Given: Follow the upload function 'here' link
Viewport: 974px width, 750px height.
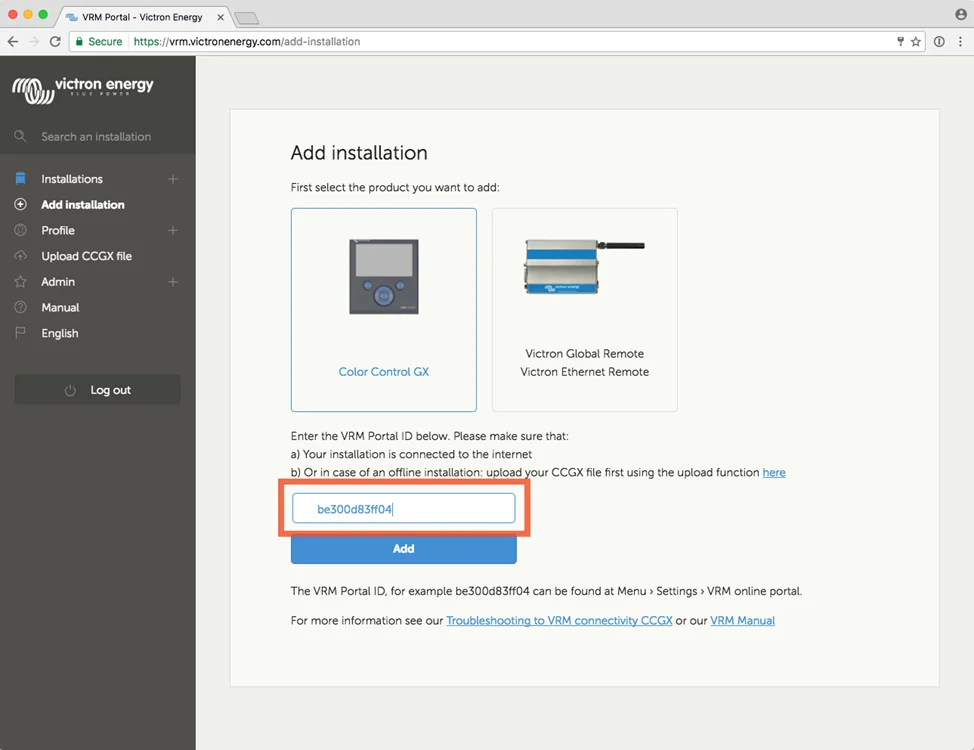Looking at the screenshot, I should 774,472.
